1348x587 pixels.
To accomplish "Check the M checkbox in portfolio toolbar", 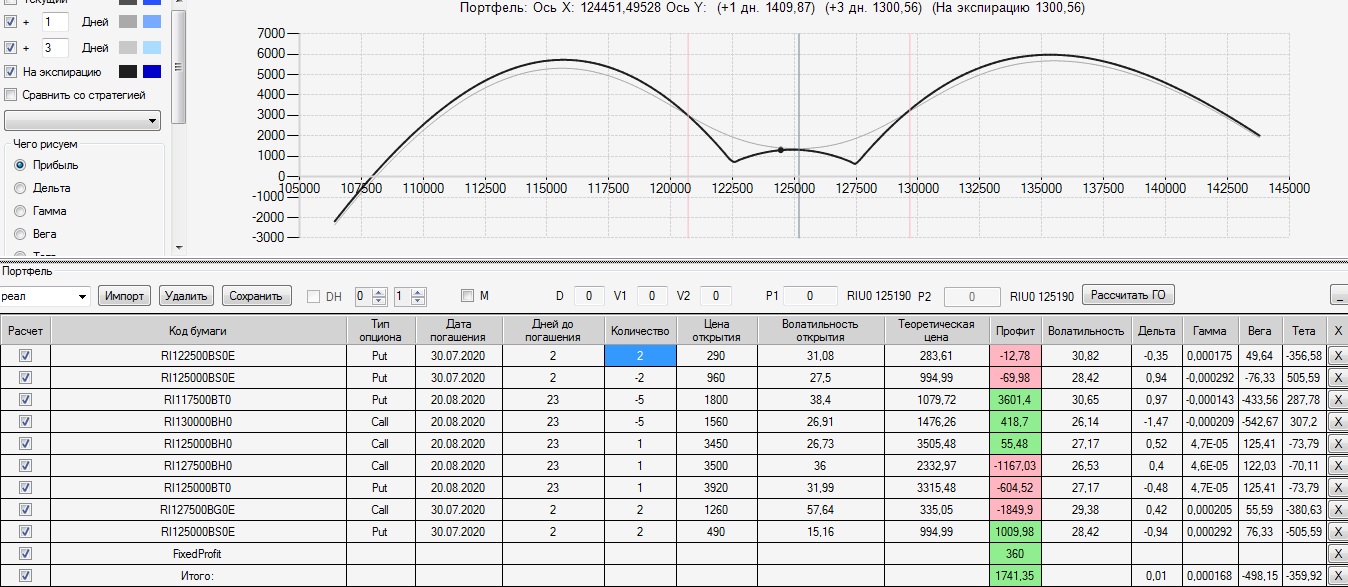I will [x=467, y=295].
